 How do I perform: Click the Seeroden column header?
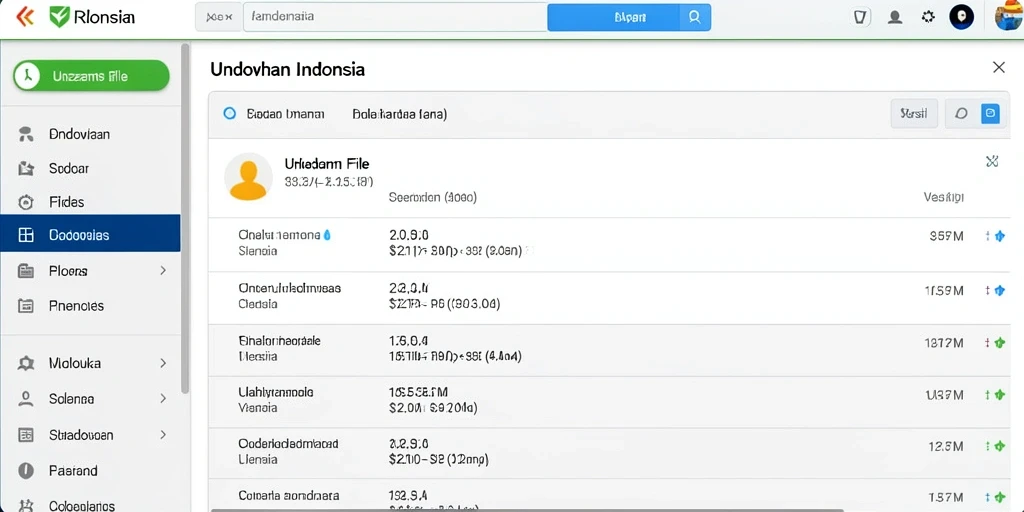tap(432, 197)
